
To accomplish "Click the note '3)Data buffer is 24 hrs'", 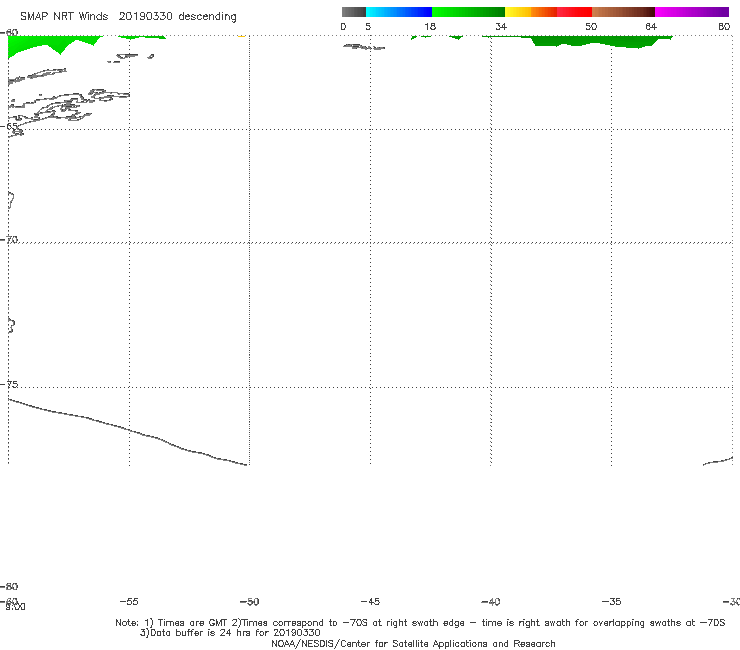I will pos(230,633).
